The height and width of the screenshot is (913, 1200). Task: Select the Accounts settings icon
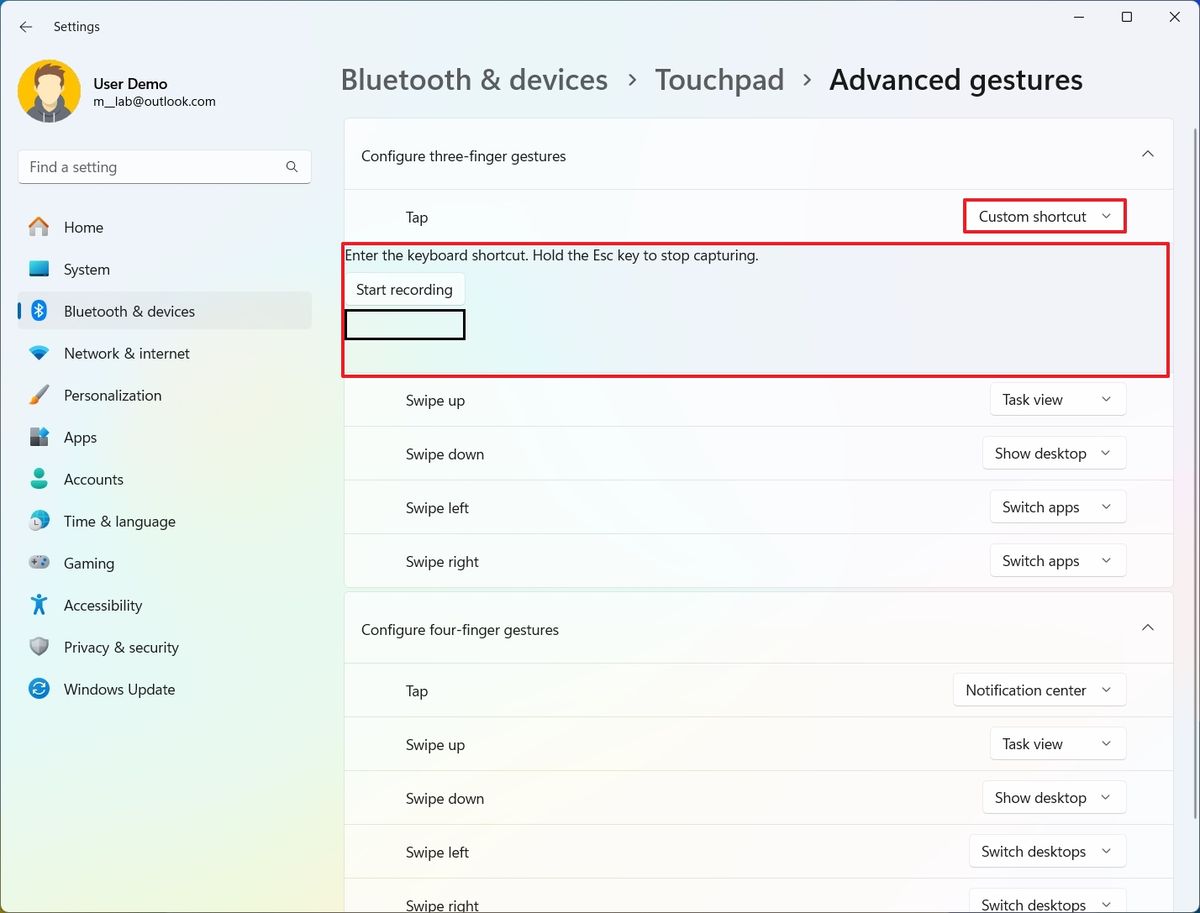click(x=39, y=479)
